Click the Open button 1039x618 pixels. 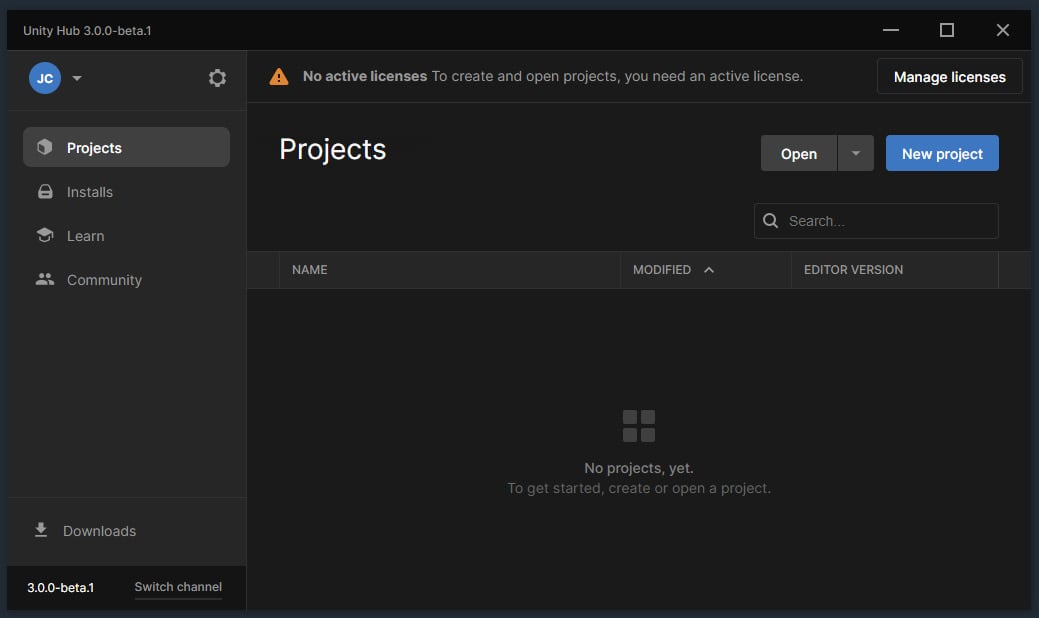799,154
